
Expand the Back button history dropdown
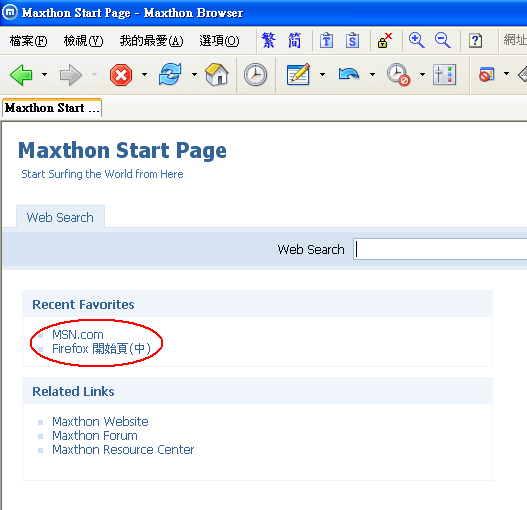point(44,74)
